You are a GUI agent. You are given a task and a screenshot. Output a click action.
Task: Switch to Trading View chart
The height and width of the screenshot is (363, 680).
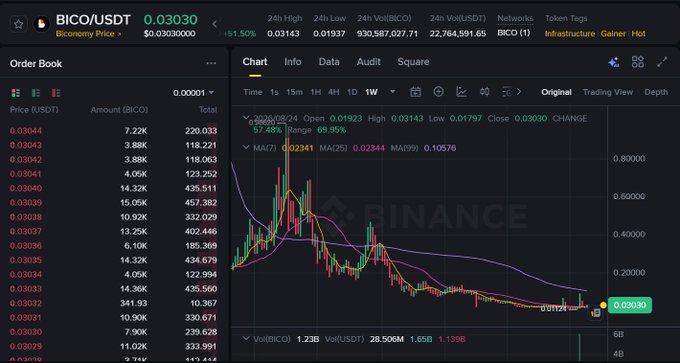pos(608,92)
